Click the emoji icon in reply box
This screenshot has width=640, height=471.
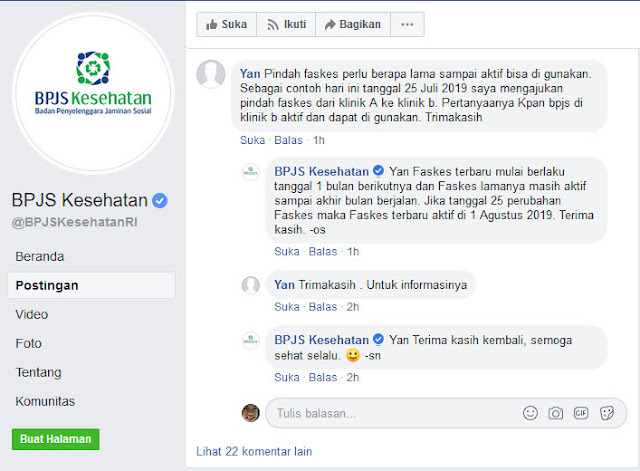[530, 413]
